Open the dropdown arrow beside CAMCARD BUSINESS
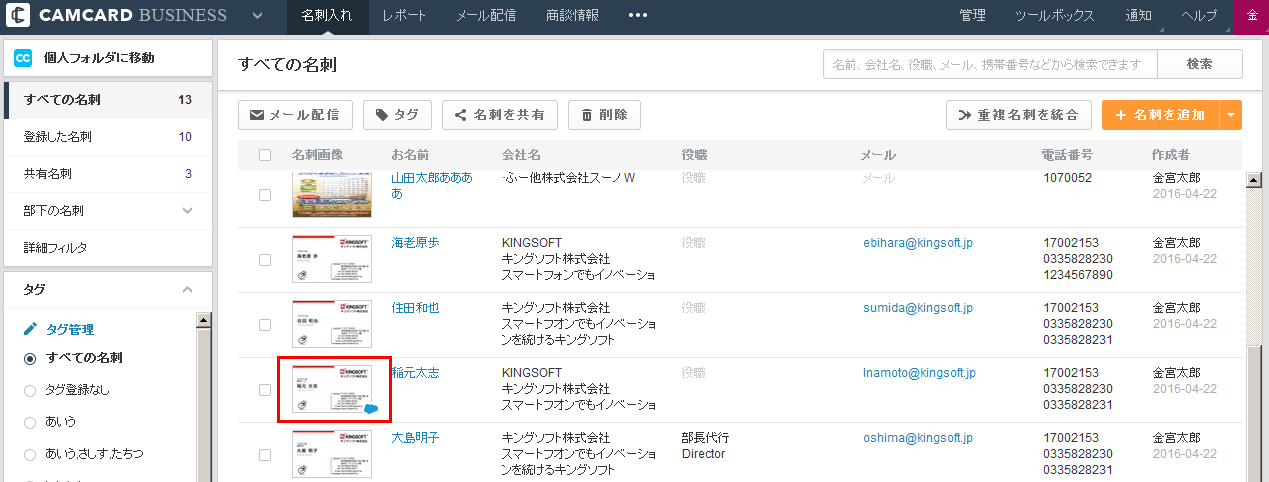 pos(258,16)
